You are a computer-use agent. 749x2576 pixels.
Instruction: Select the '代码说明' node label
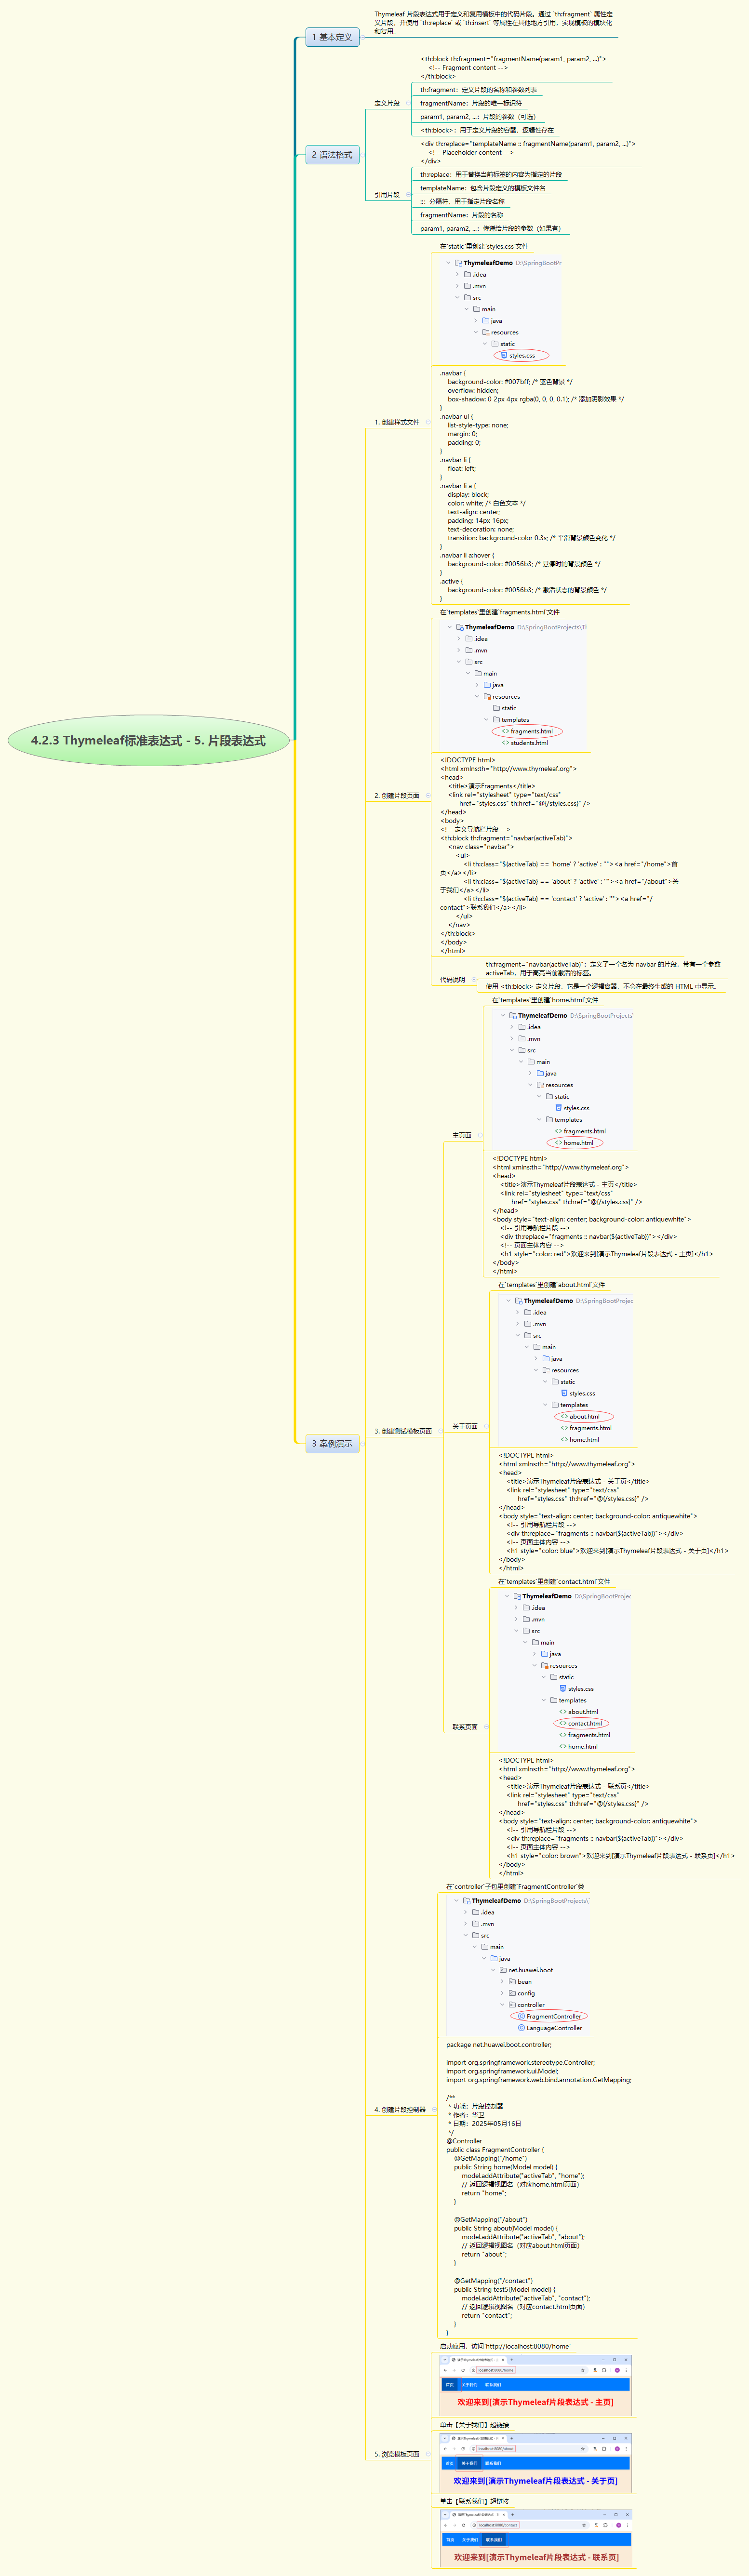click(452, 980)
